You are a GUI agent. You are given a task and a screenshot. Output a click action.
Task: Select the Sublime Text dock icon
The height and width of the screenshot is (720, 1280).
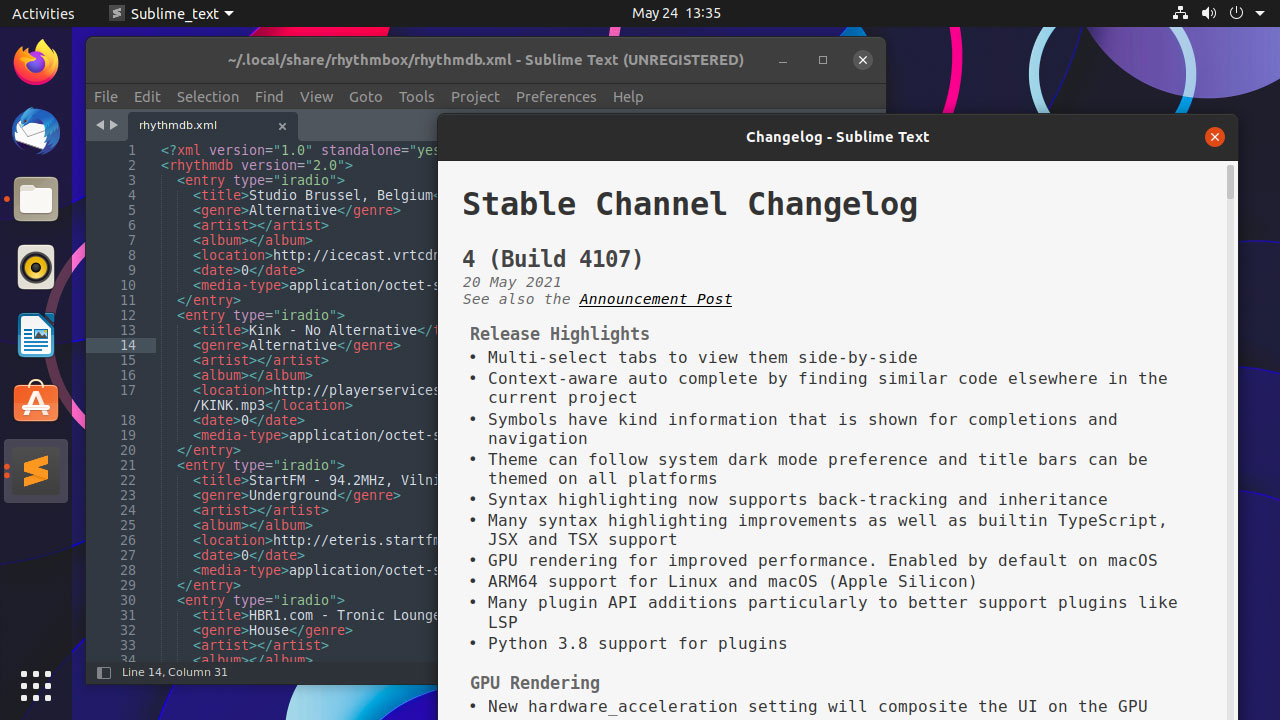tap(36, 471)
